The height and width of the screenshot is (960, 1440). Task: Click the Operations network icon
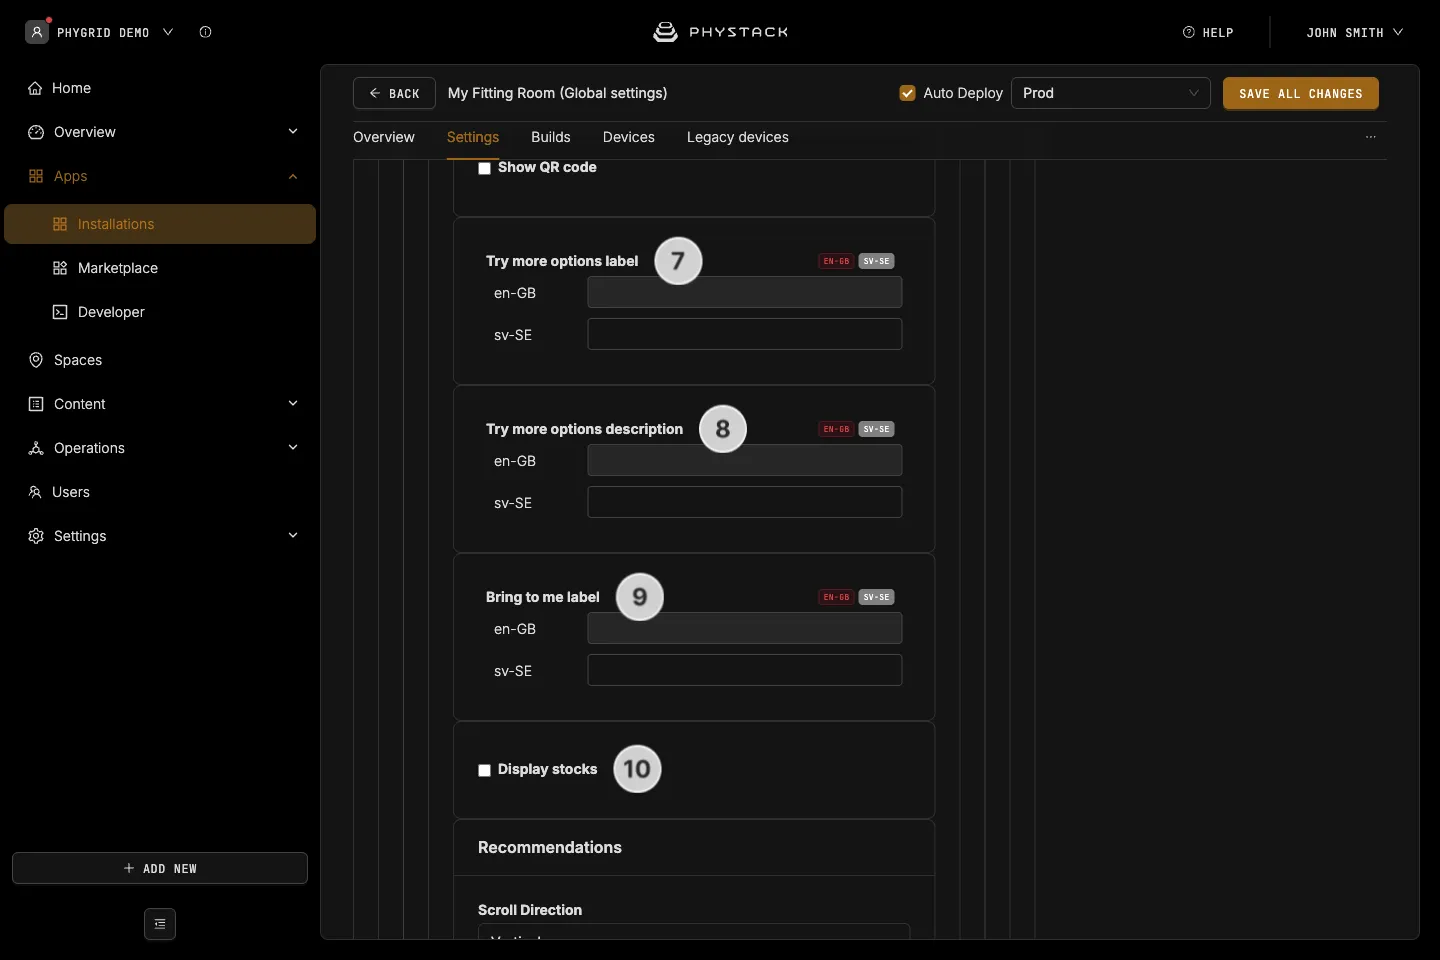tap(36, 448)
